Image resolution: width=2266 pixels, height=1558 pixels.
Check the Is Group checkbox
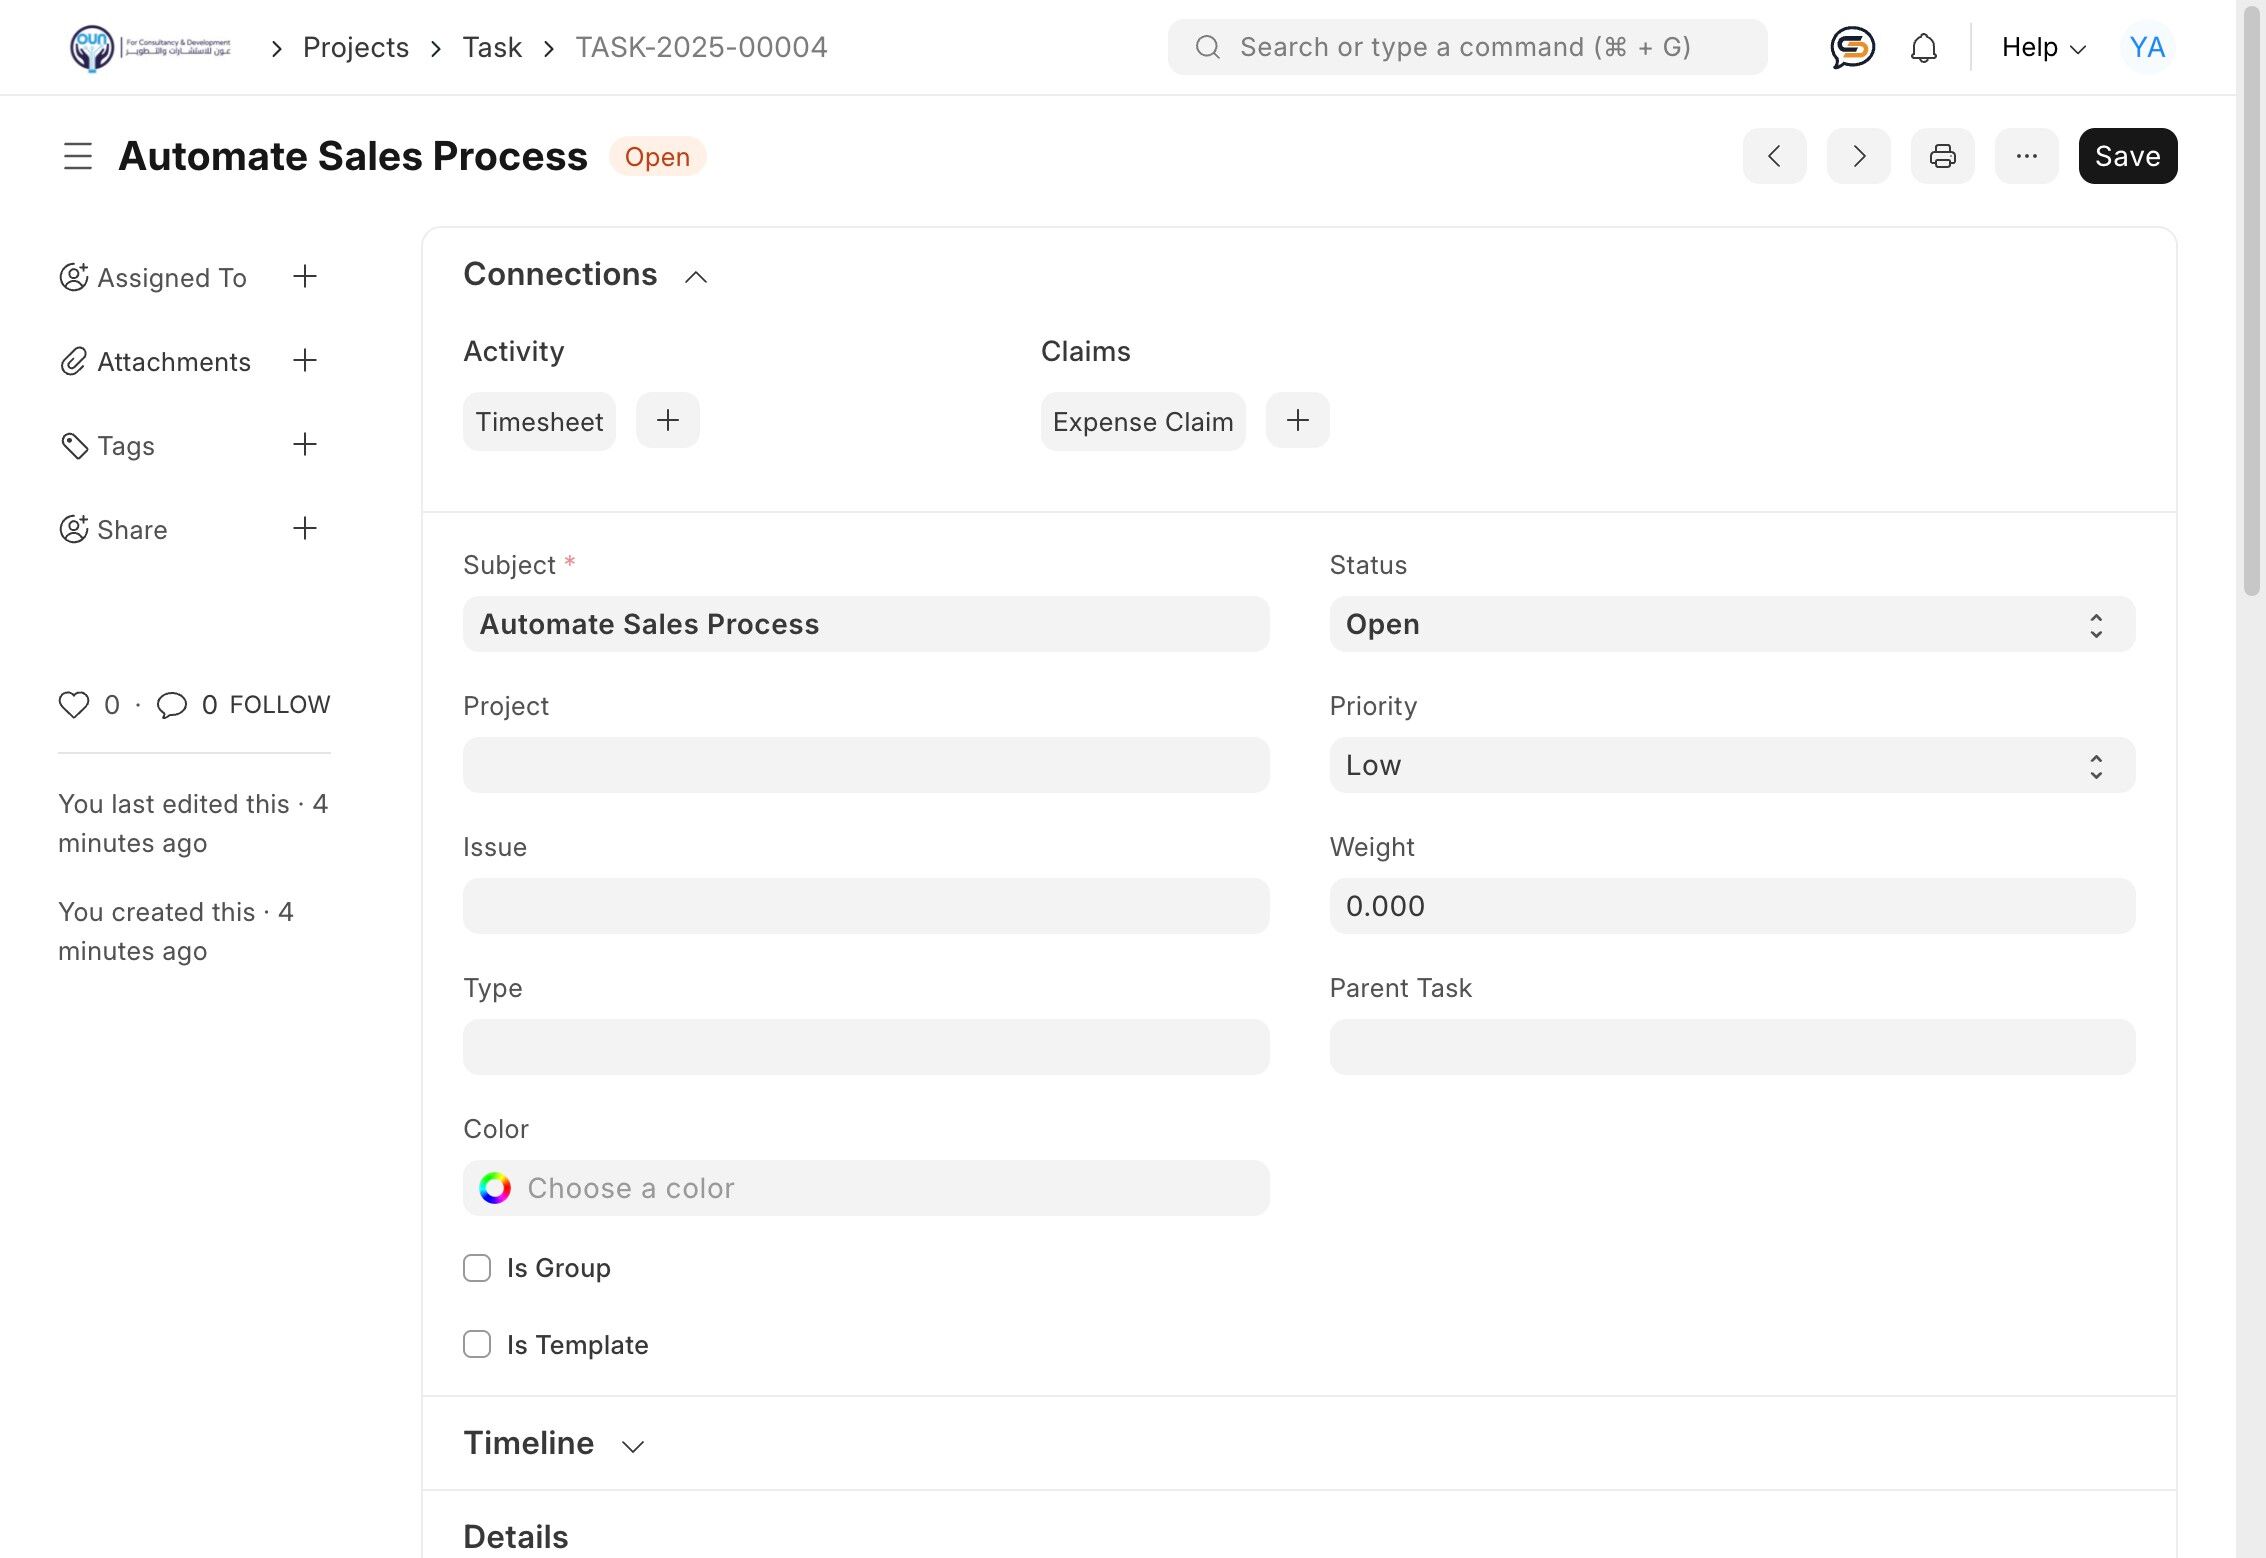click(477, 1268)
